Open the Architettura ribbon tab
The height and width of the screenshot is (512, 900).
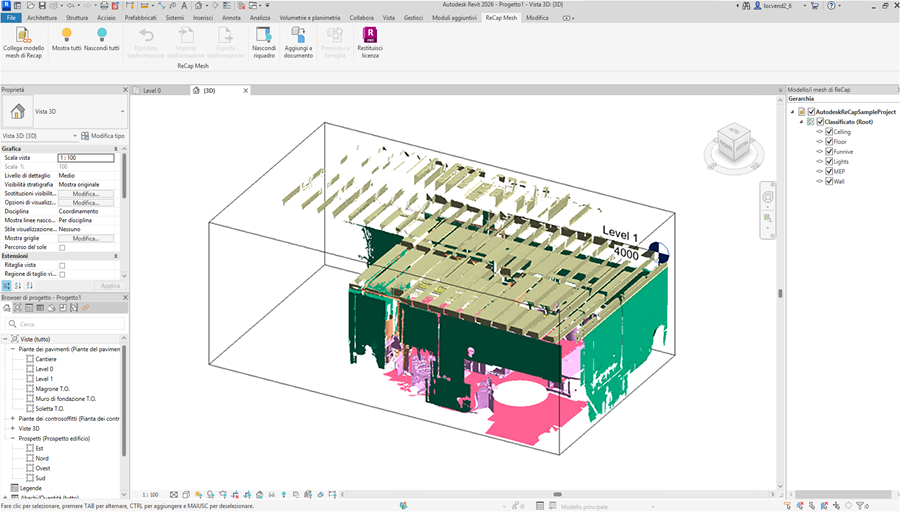[x=42, y=18]
